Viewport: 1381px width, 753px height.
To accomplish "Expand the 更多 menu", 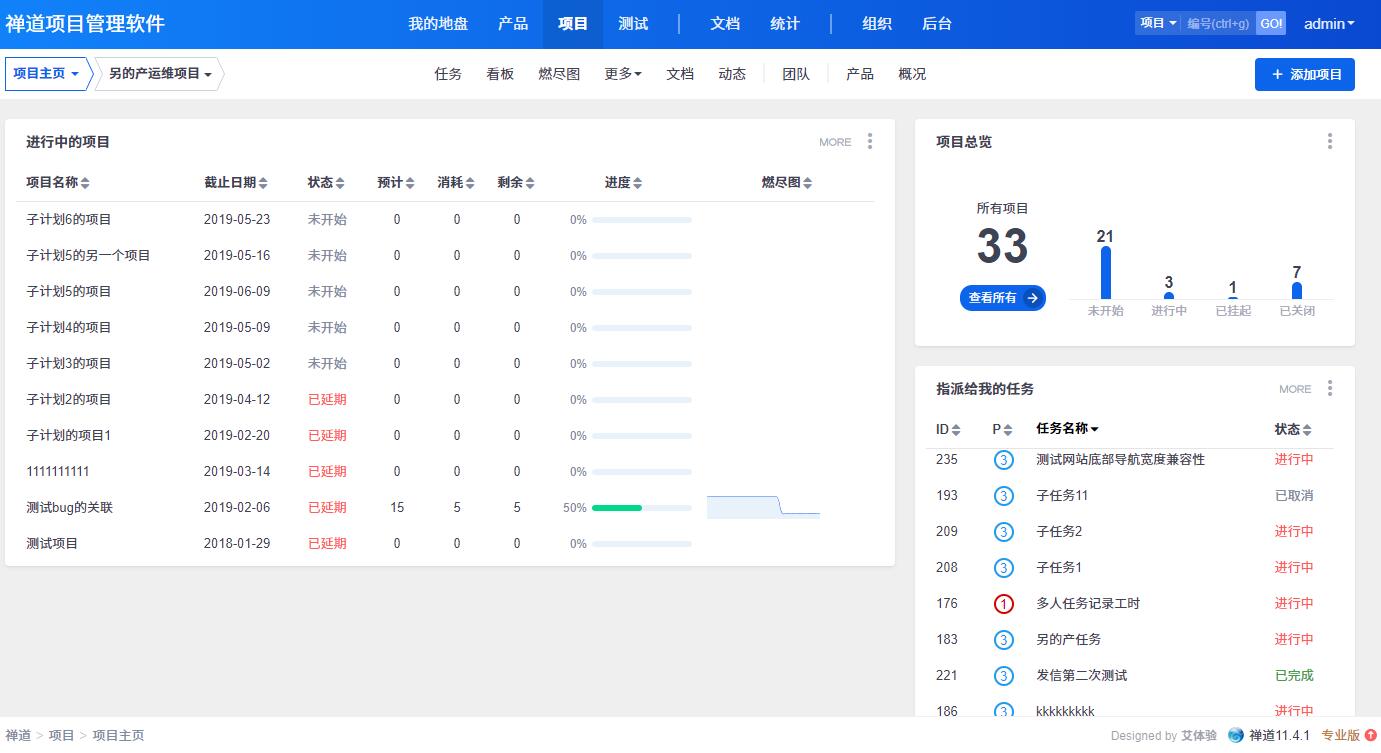I will point(623,74).
